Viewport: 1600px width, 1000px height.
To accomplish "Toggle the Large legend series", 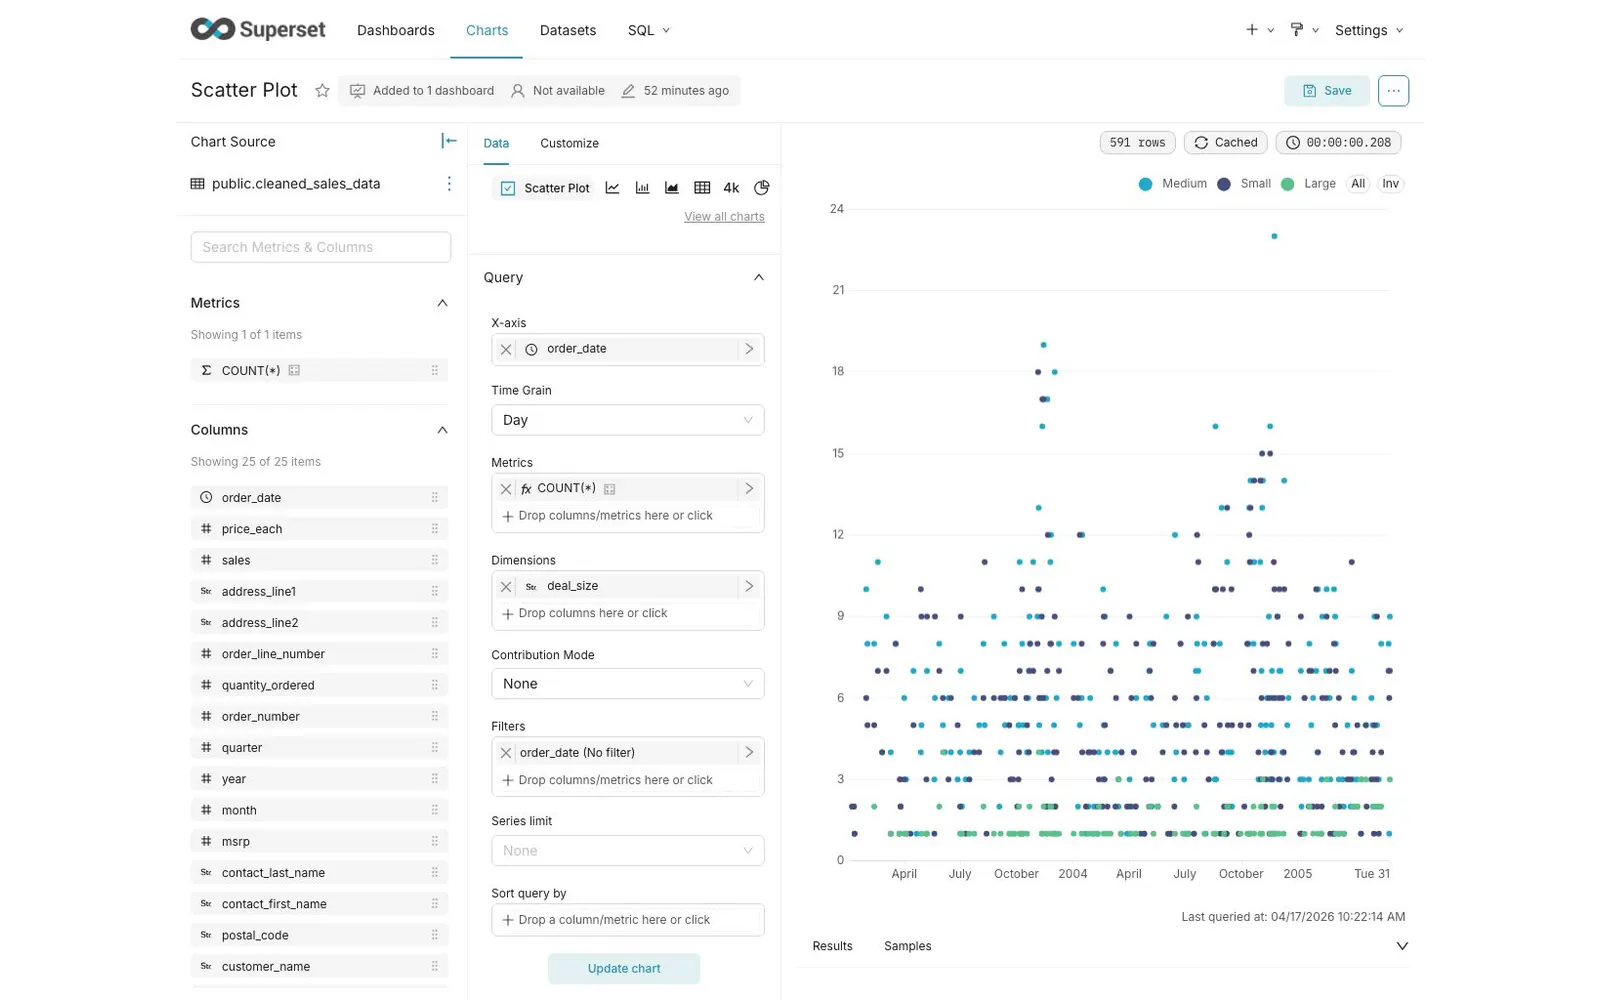I will pos(1308,184).
